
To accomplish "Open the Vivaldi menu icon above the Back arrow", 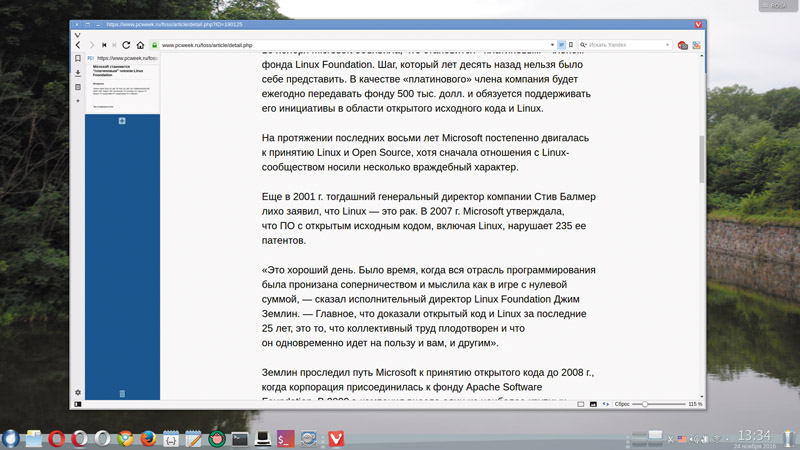I will click(78, 35).
